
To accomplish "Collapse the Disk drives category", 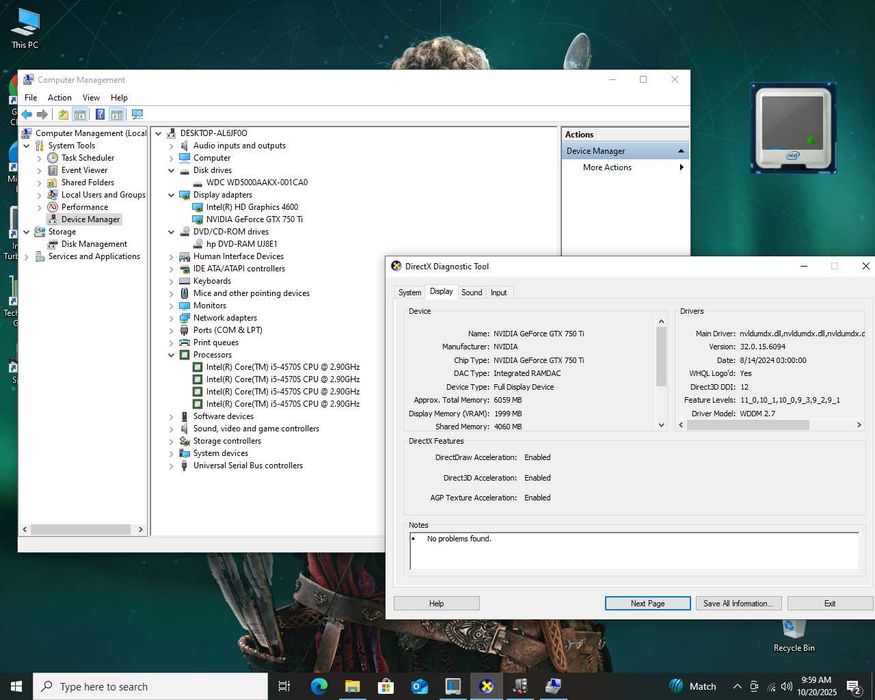I will click(171, 171).
